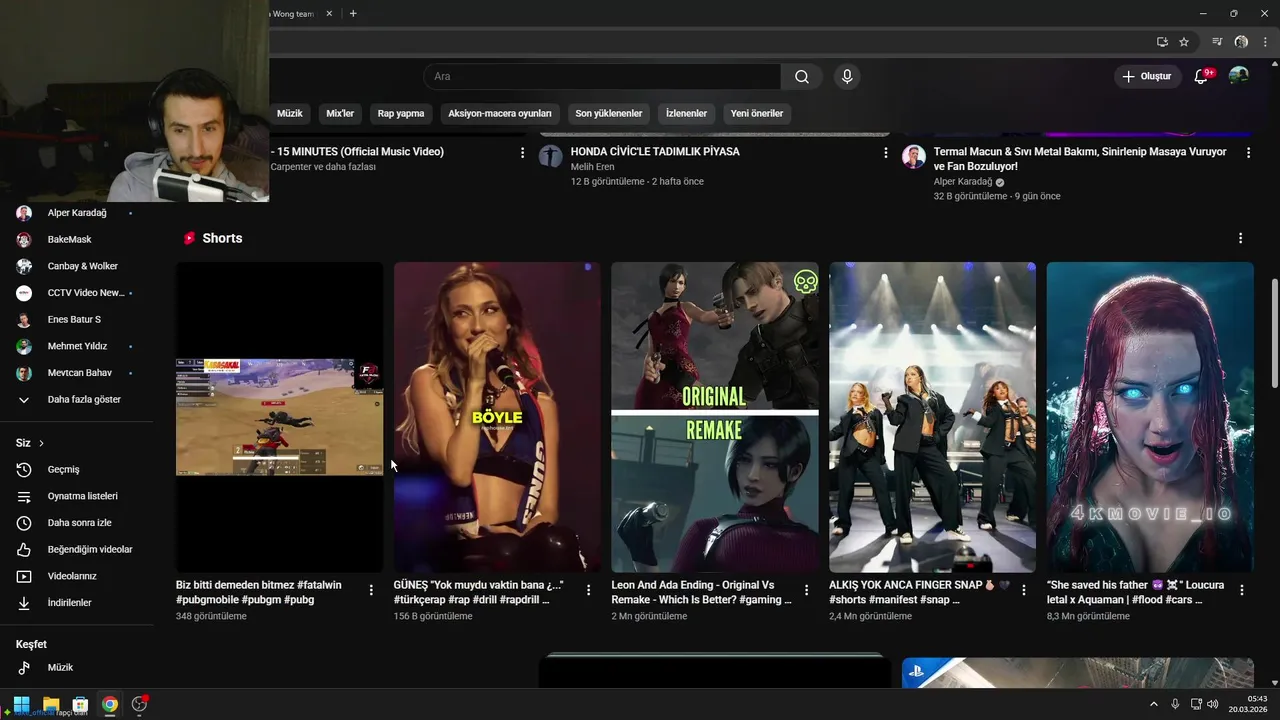Open options for 15 MINUTES music video
The image size is (1280, 720).
tap(522, 153)
